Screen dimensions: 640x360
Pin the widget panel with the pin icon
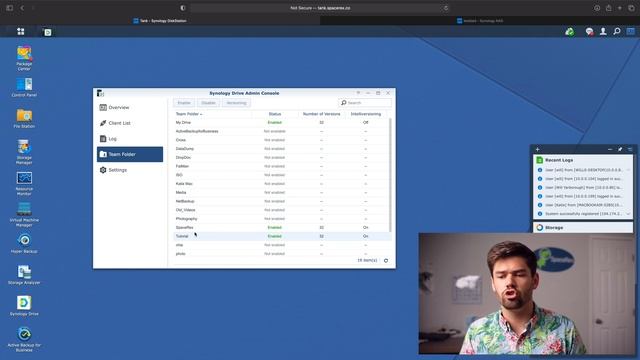click(x=620, y=149)
